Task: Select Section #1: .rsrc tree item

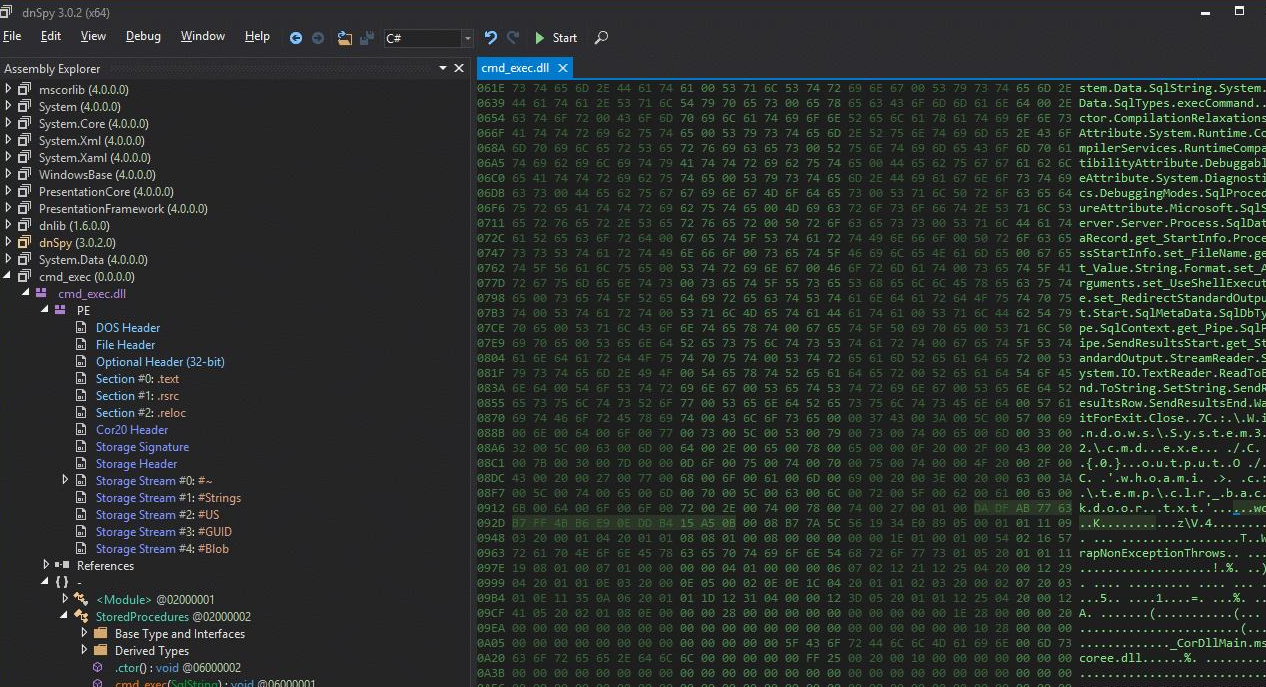Action: pos(138,396)
